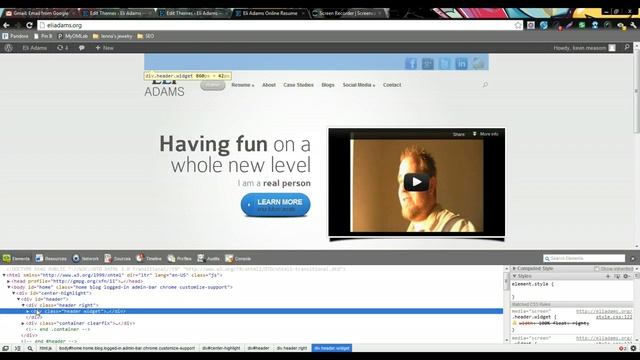Open the Twitter social icon
Image resolution: width=640 pixels, height=360 pixels.
pos(444,63)
